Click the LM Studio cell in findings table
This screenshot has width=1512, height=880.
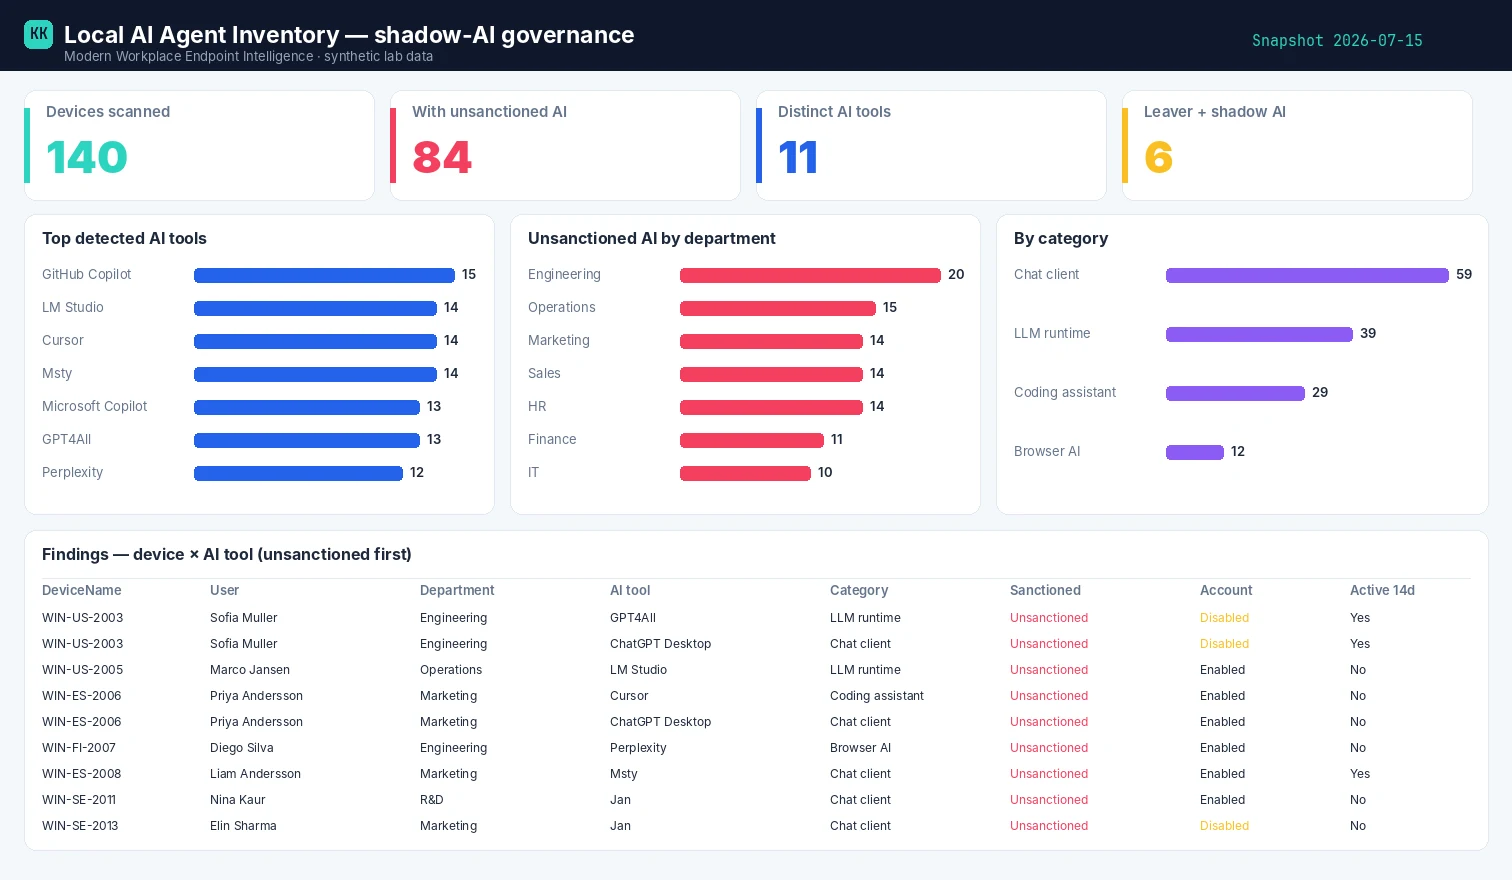[x=638, y=670]
